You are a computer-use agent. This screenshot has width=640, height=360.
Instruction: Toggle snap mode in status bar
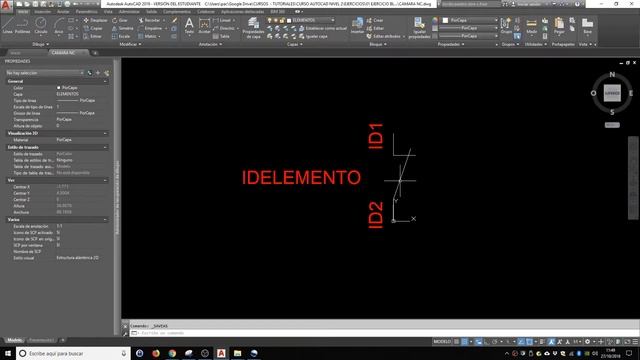(464, 342)
